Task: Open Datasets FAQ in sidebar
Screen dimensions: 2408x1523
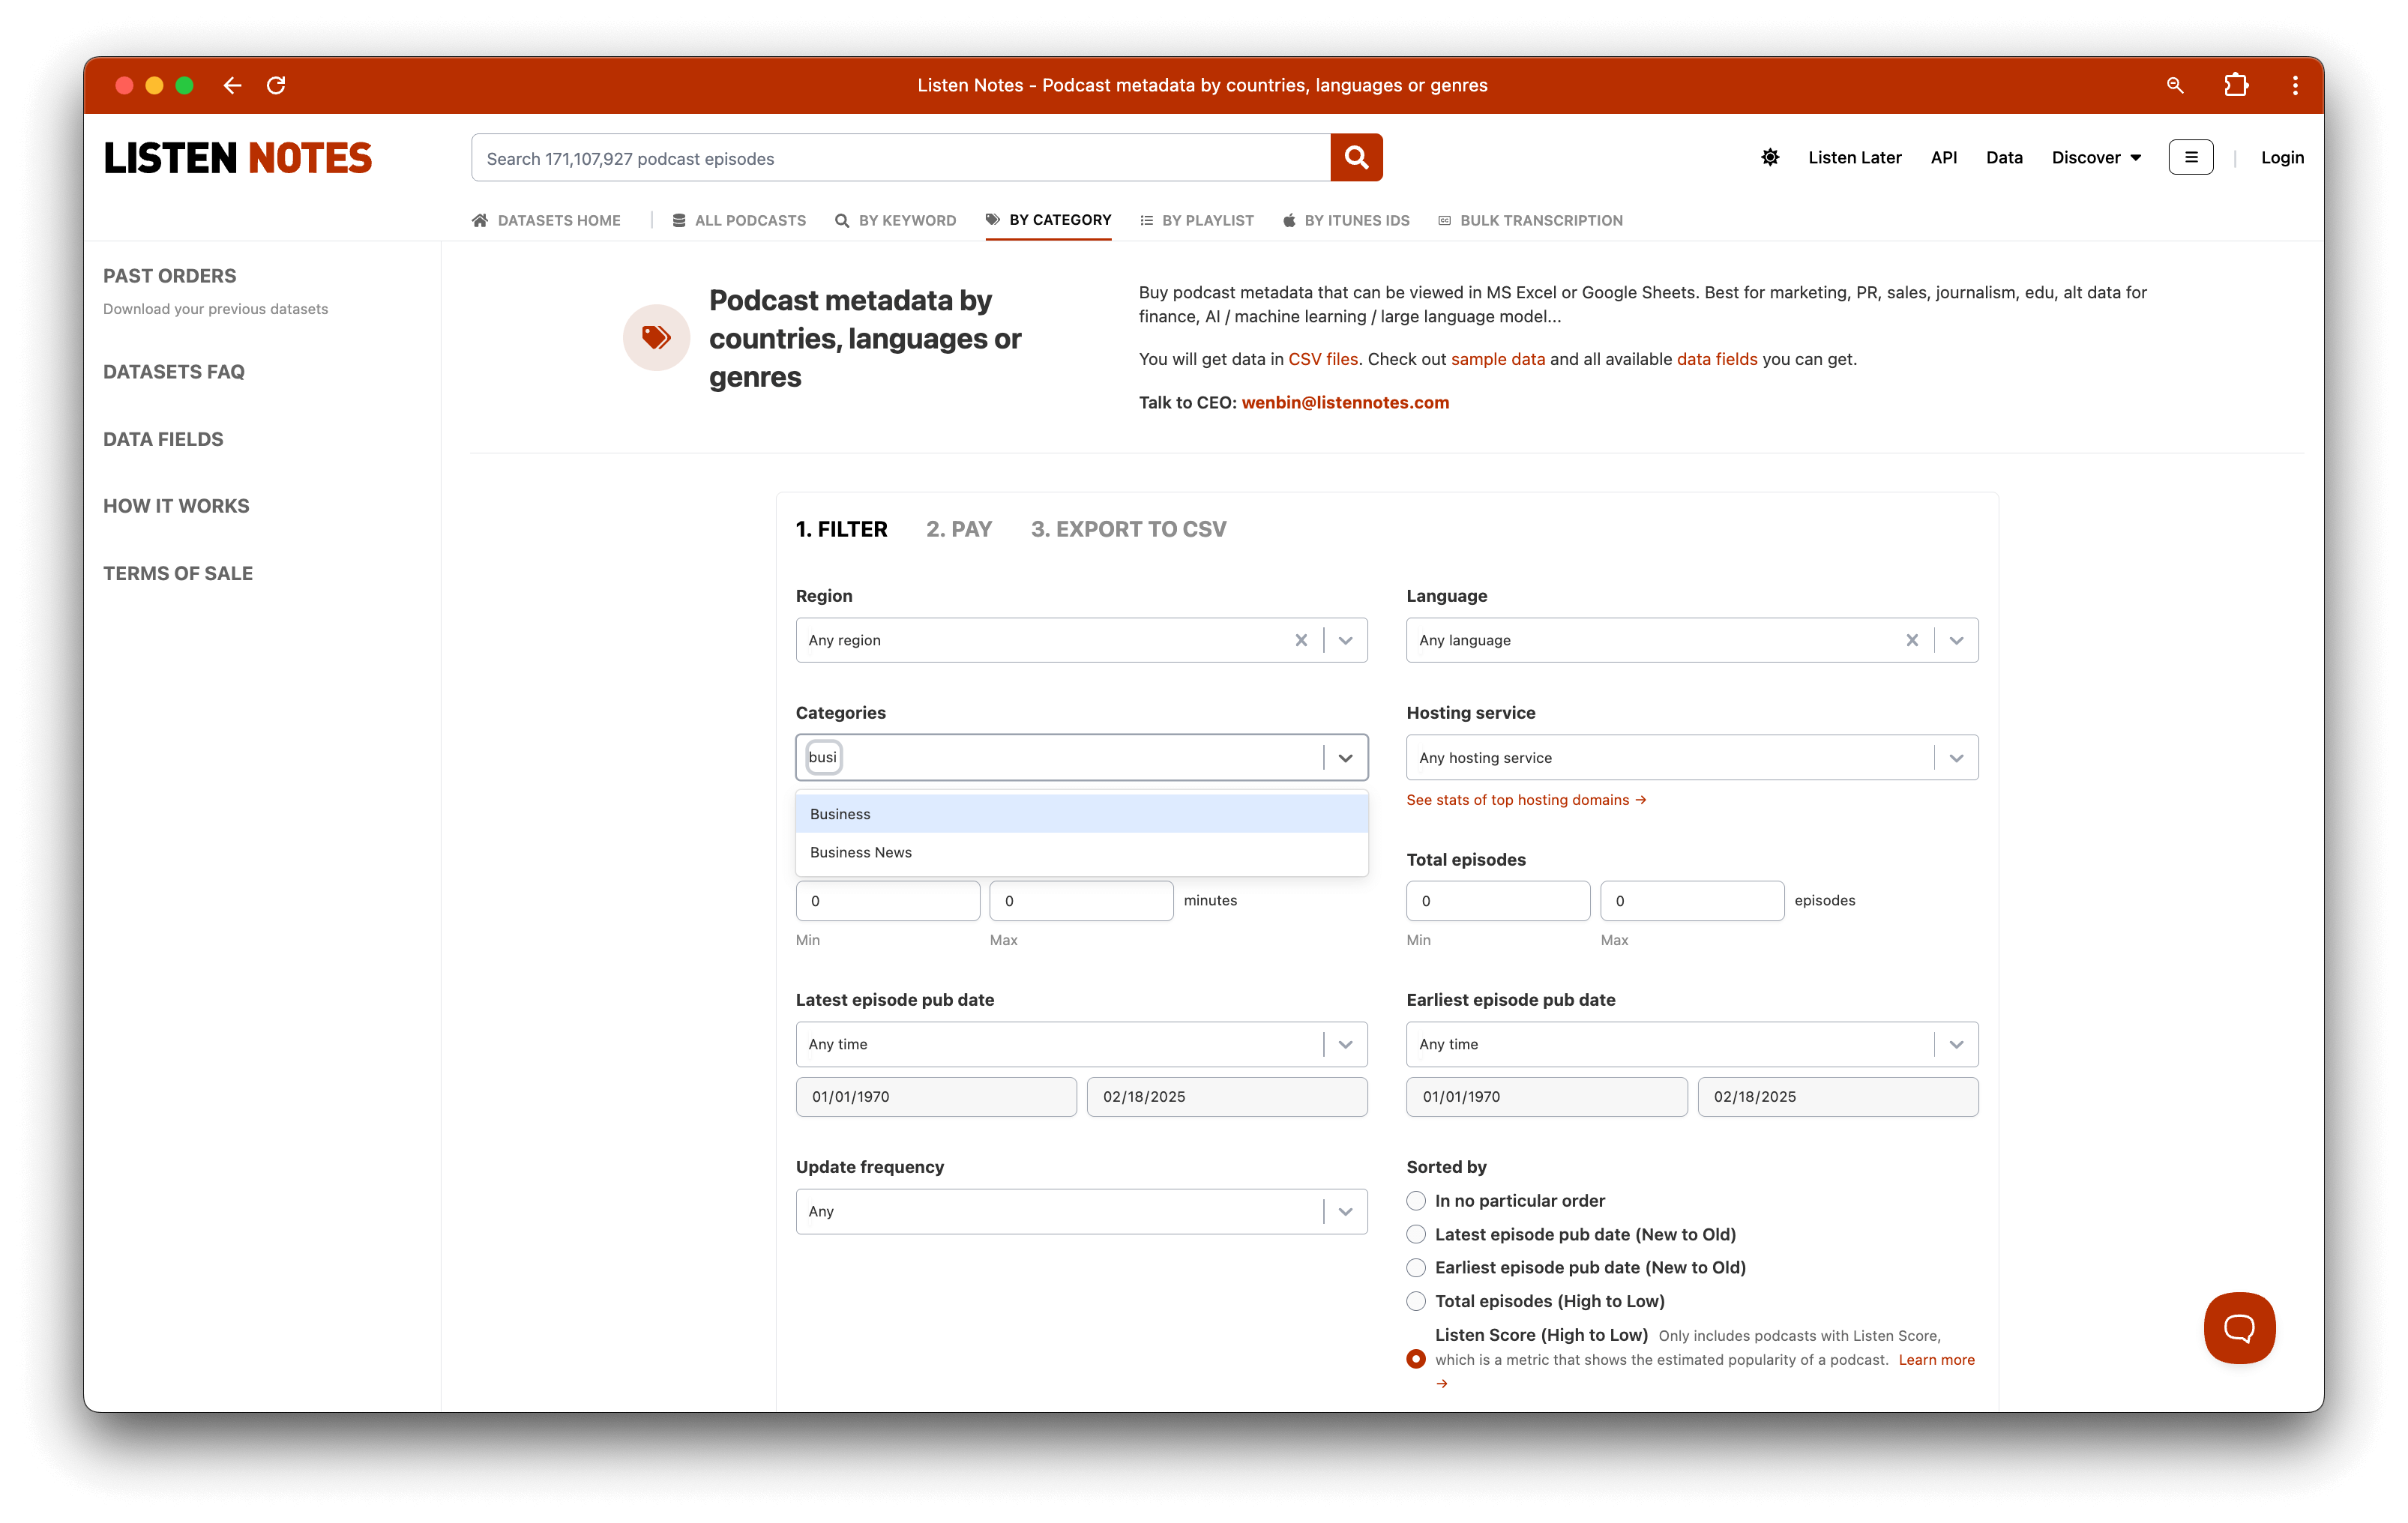Action: [x=174, y=372]
